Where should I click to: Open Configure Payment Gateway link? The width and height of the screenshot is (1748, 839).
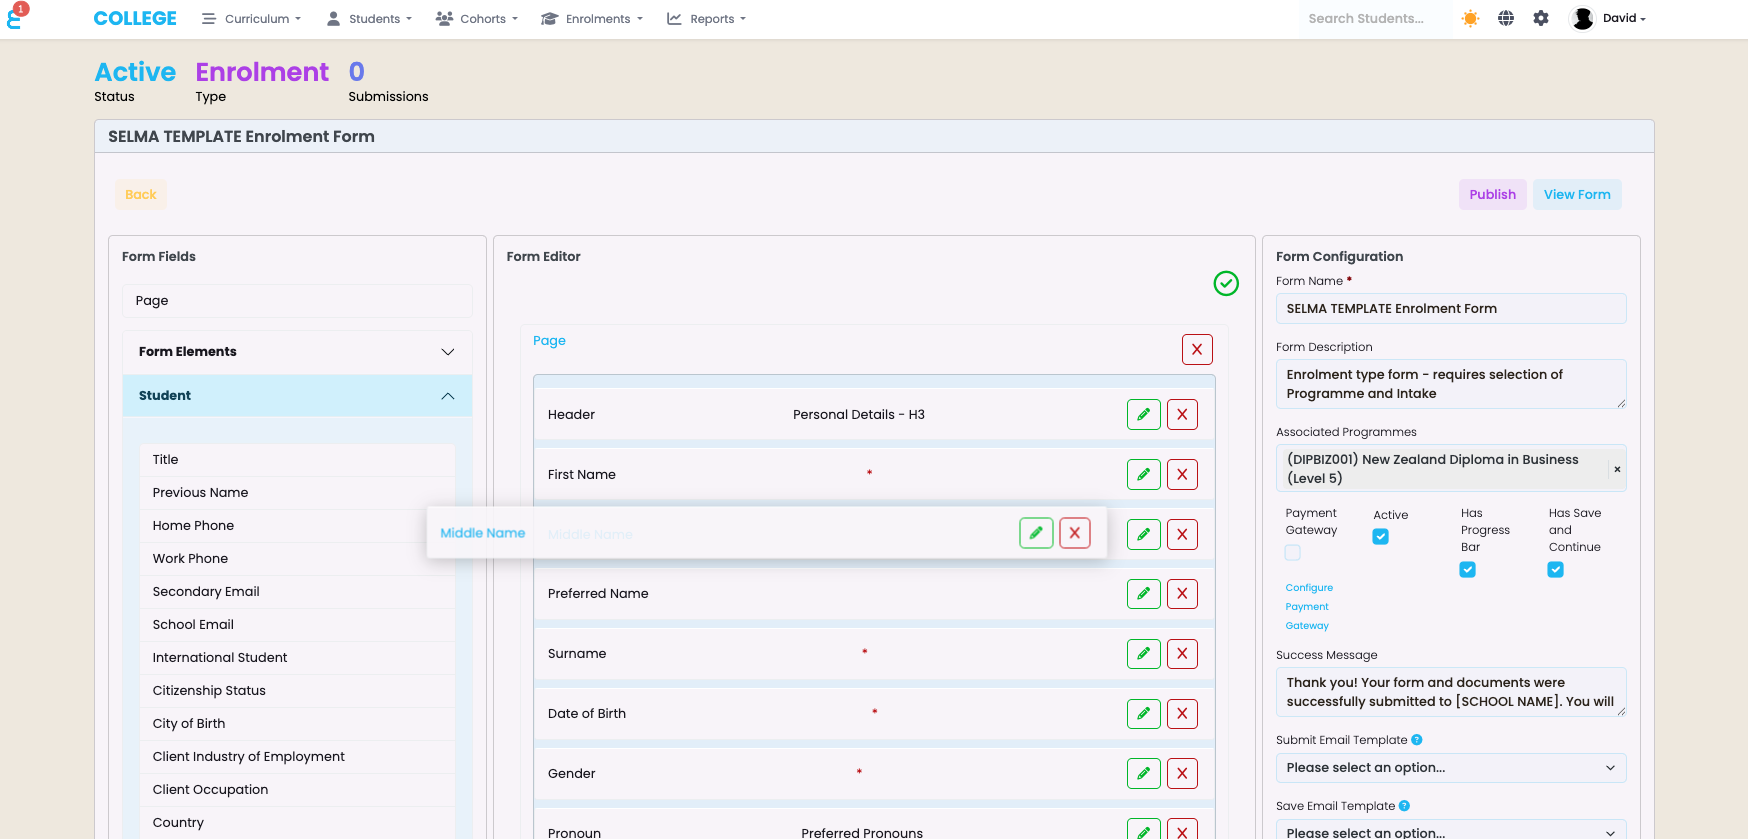[1309, 607]
